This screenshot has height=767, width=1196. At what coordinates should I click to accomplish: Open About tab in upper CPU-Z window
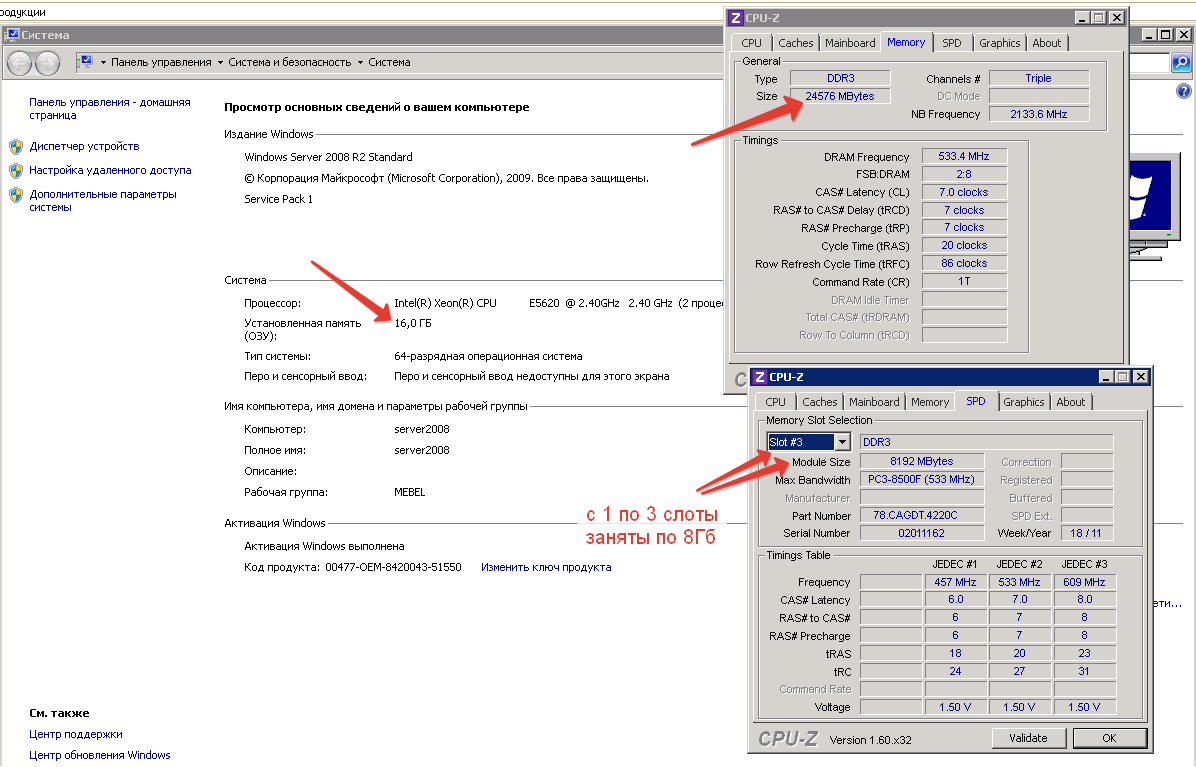point(1046,43)
